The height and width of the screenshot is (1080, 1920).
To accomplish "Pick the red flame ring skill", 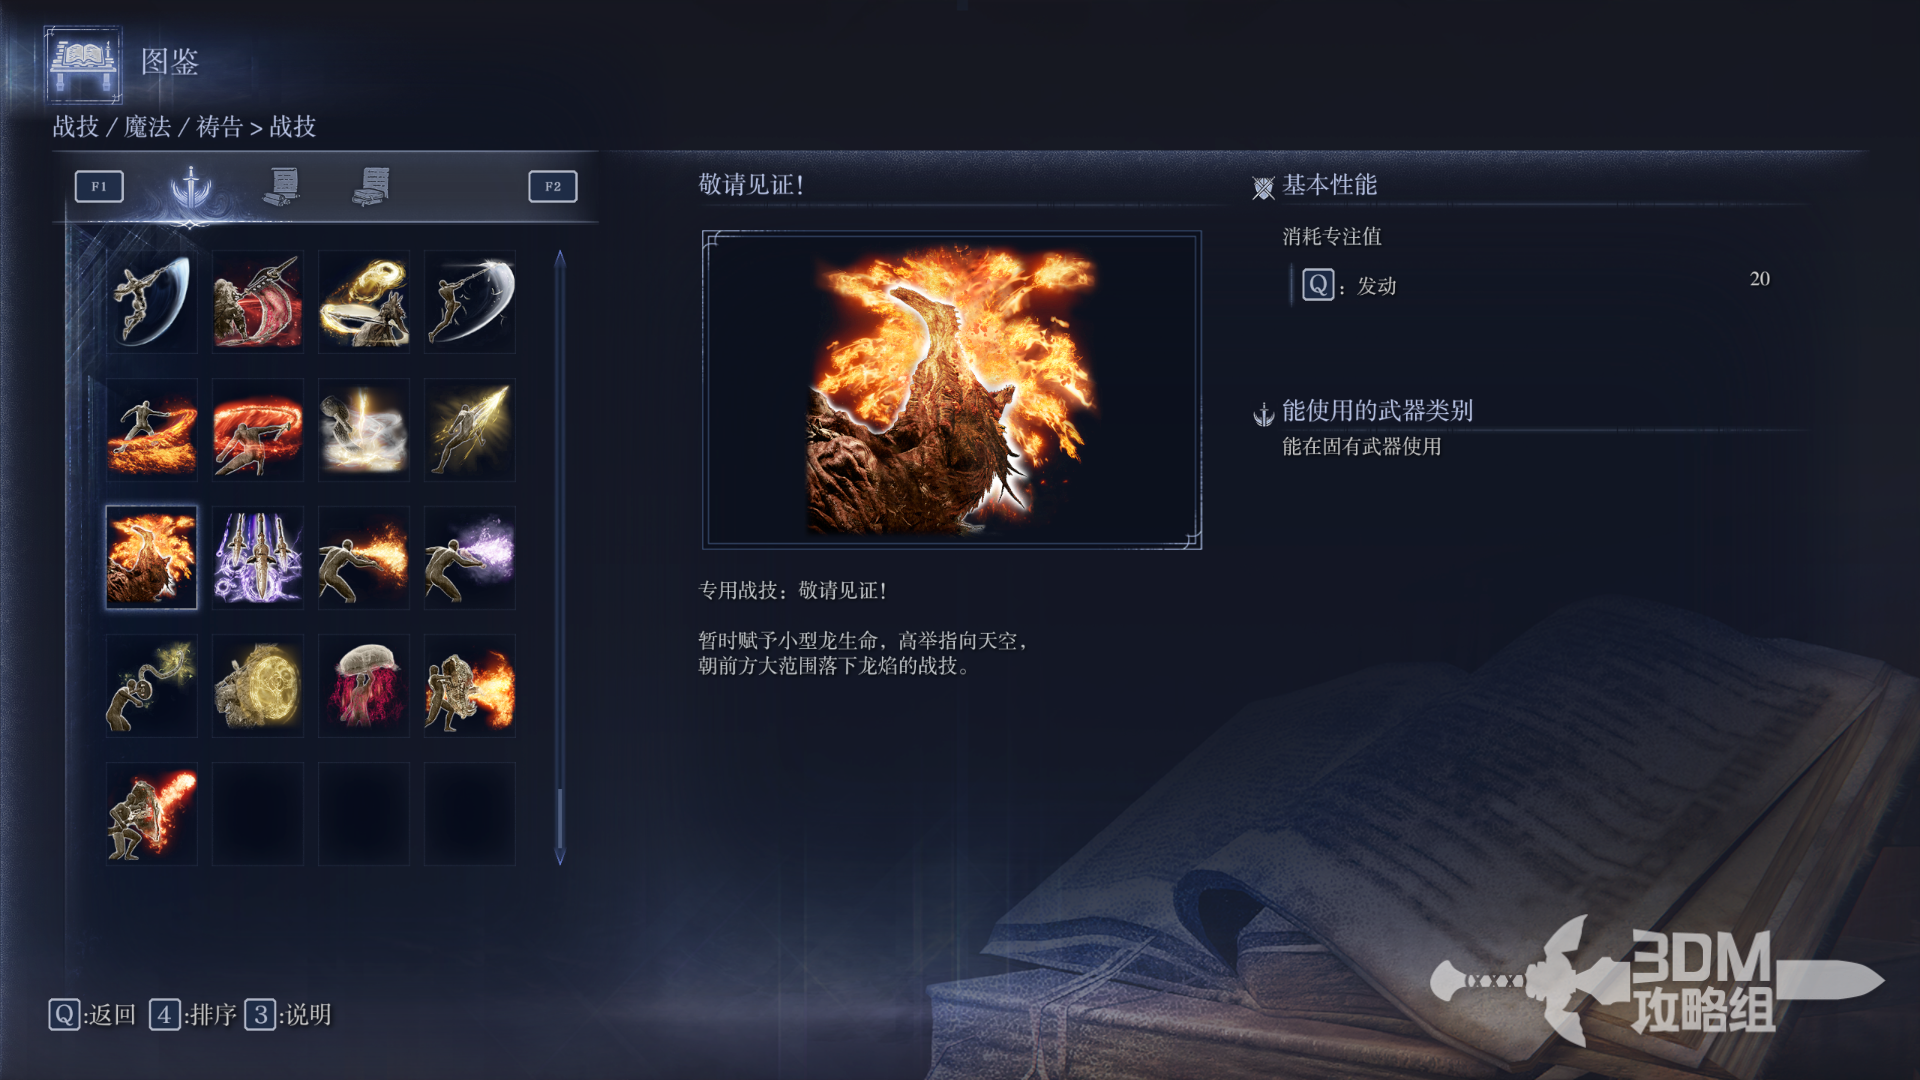I will click(258, 429).
